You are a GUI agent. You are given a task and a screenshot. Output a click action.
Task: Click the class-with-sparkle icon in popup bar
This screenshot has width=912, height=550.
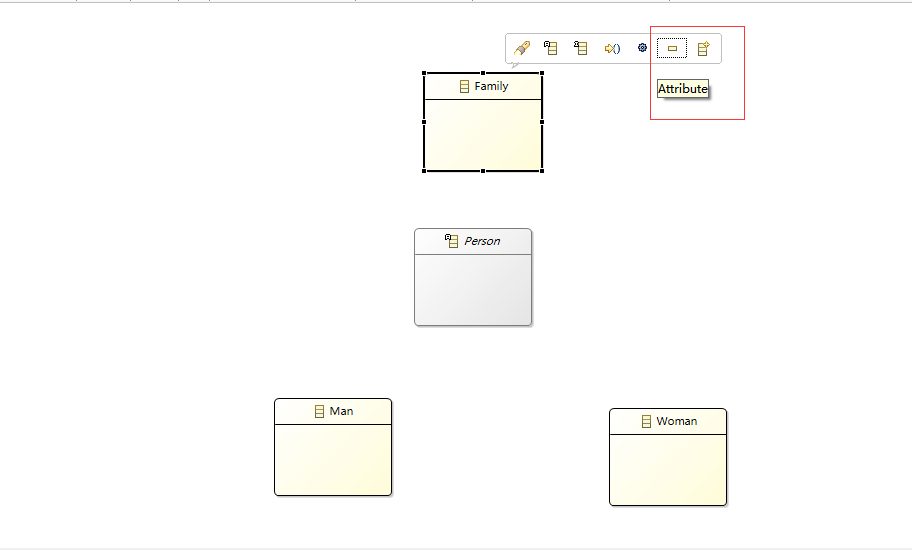click(703, 48)
